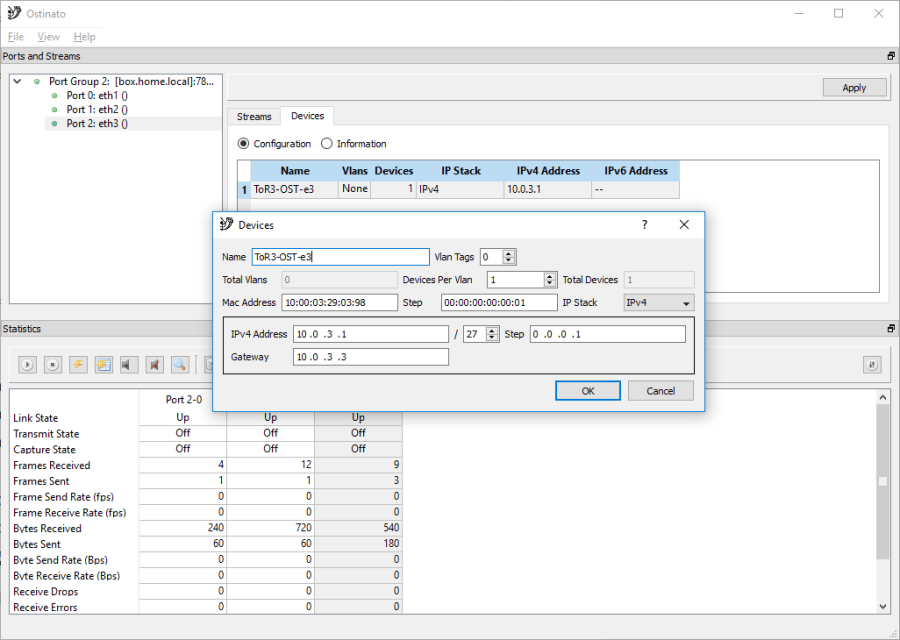This screenshot has height=640, width=900.
Task: Click the IPv4 Address field
Action: coord(371,334)
